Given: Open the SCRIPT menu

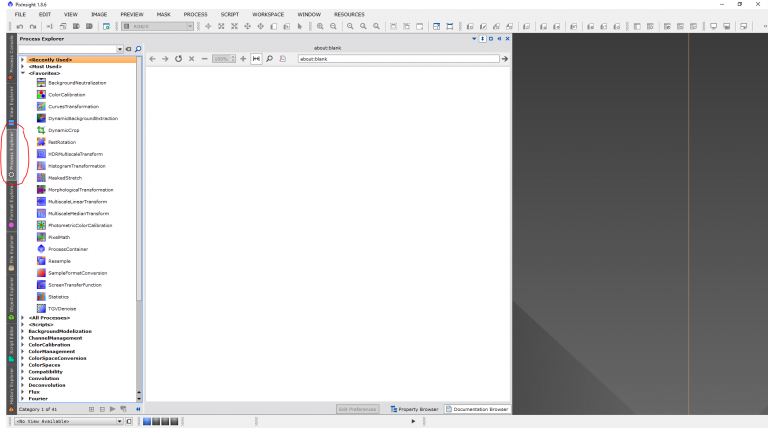Looking at the screenshot, I should click(231, 15).
